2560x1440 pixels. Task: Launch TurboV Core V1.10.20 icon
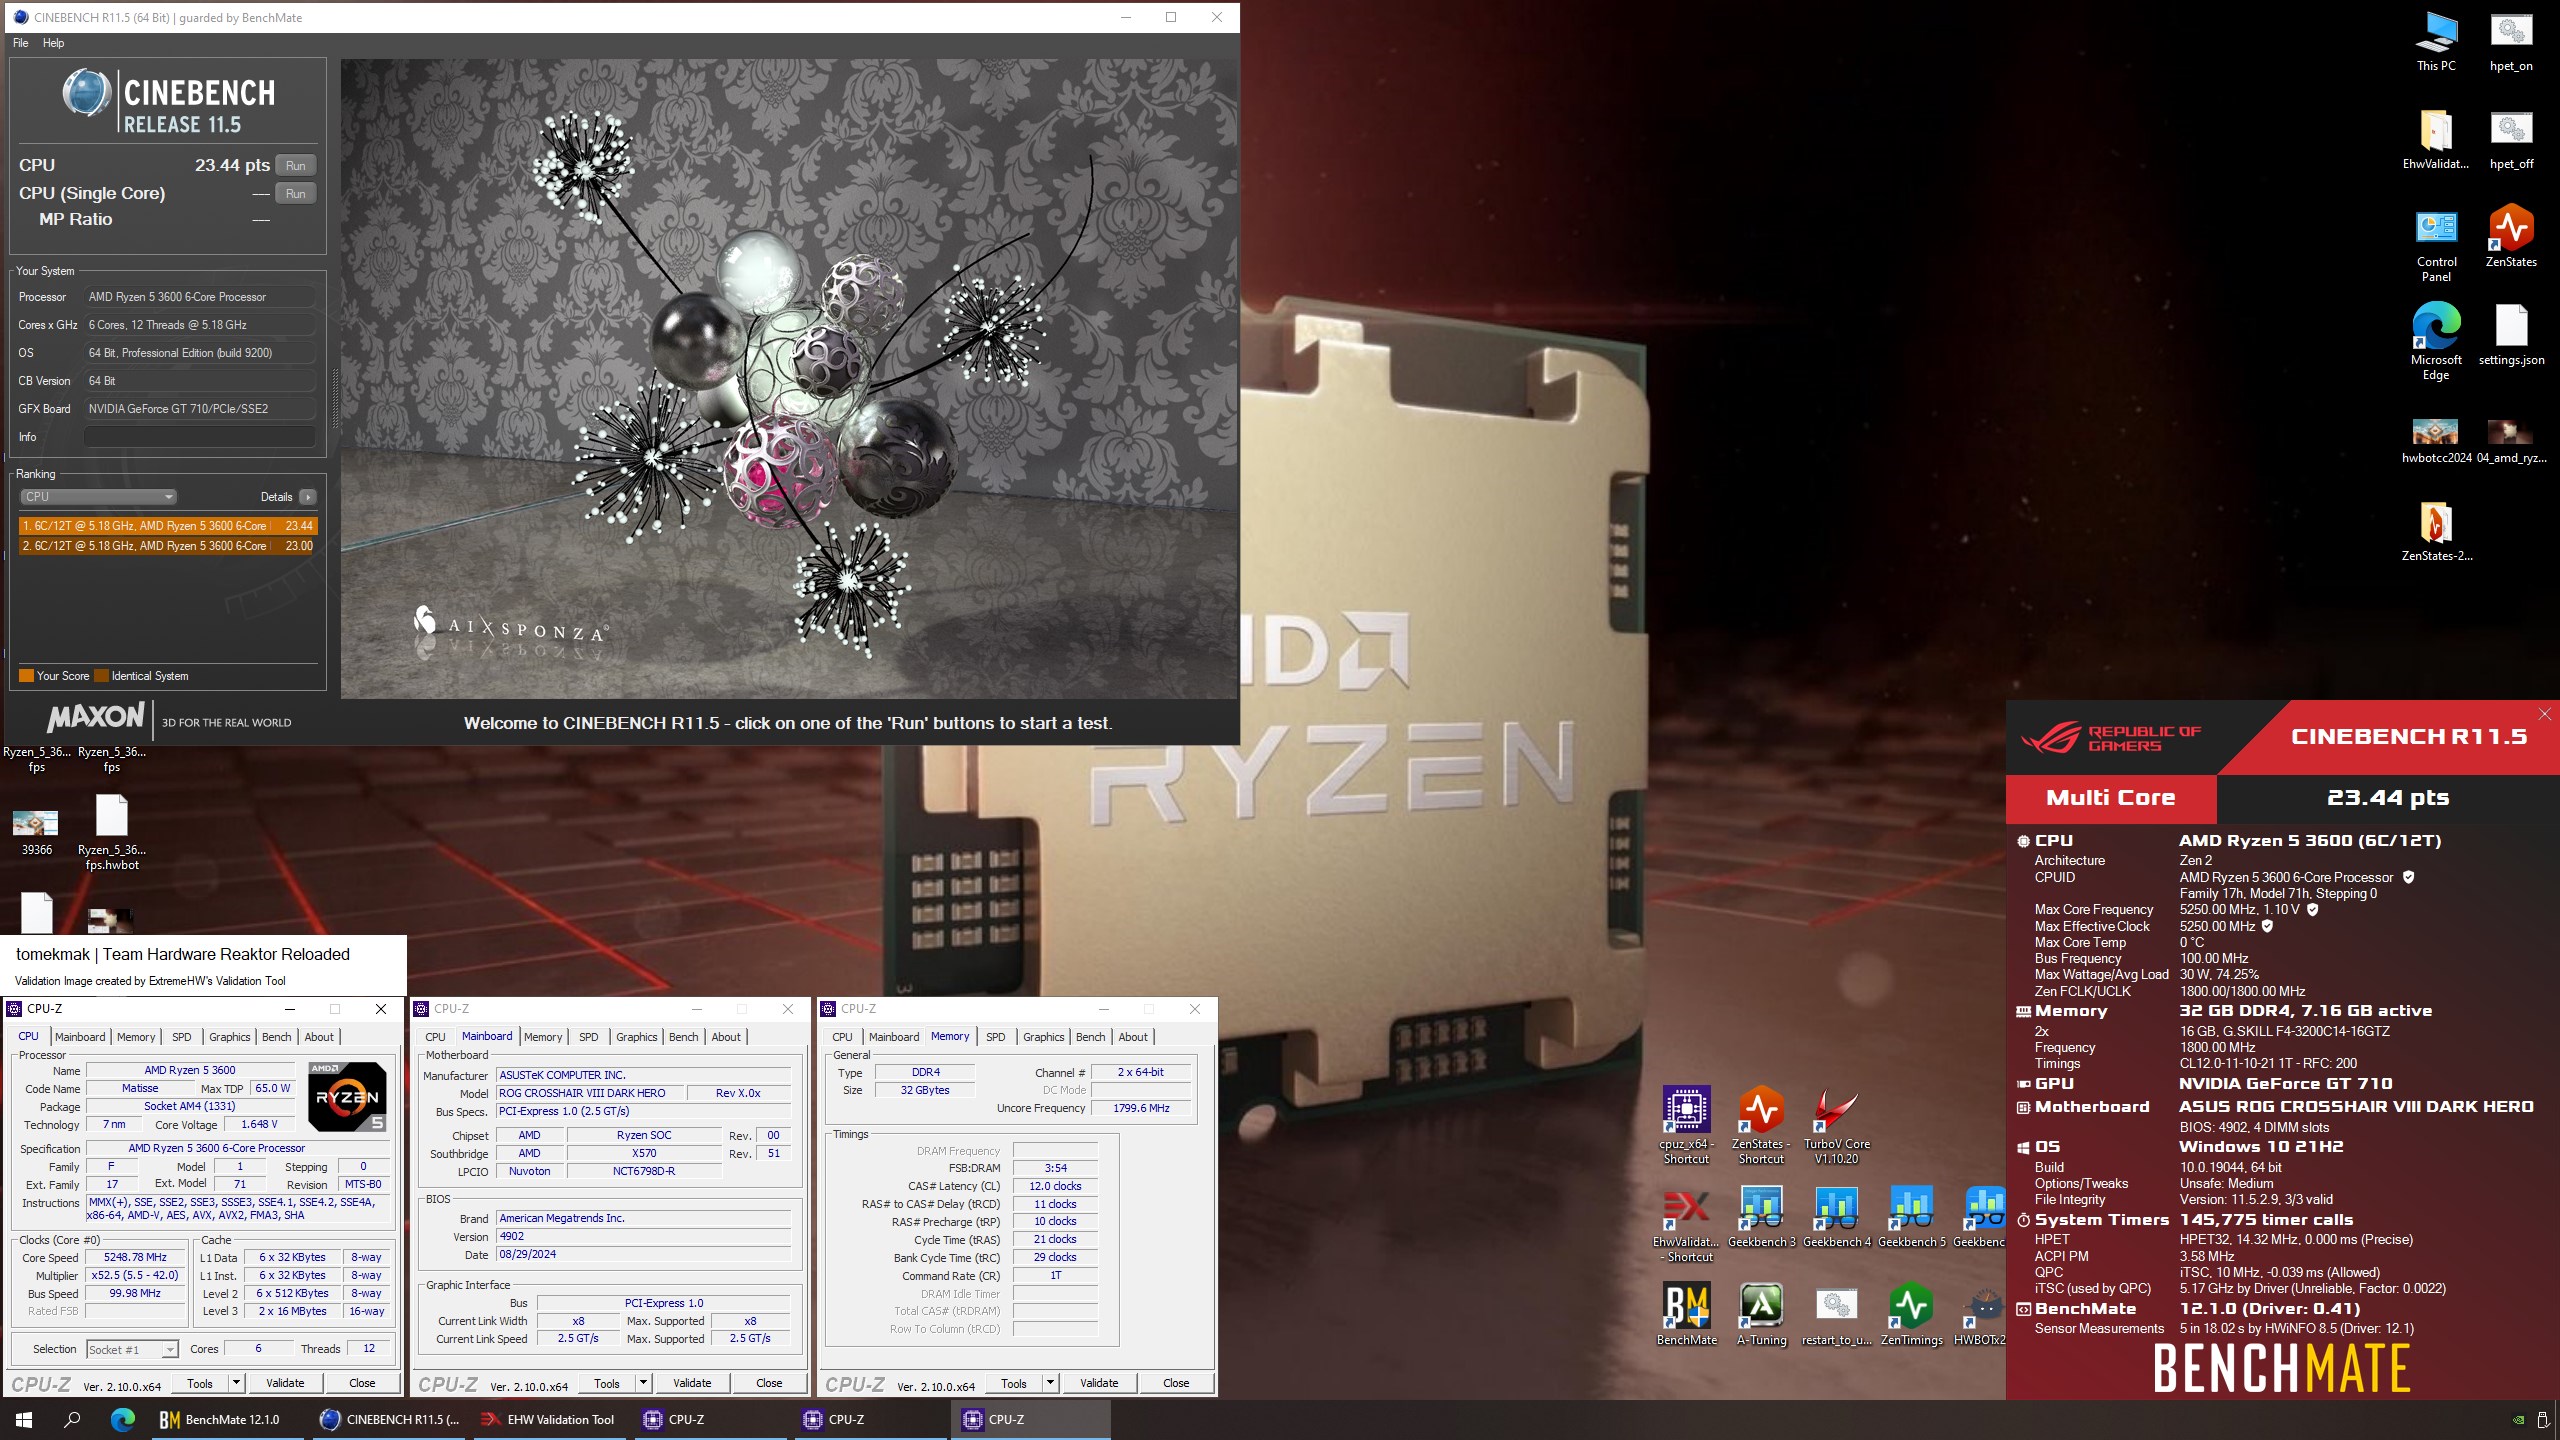coord(1836,1126)
